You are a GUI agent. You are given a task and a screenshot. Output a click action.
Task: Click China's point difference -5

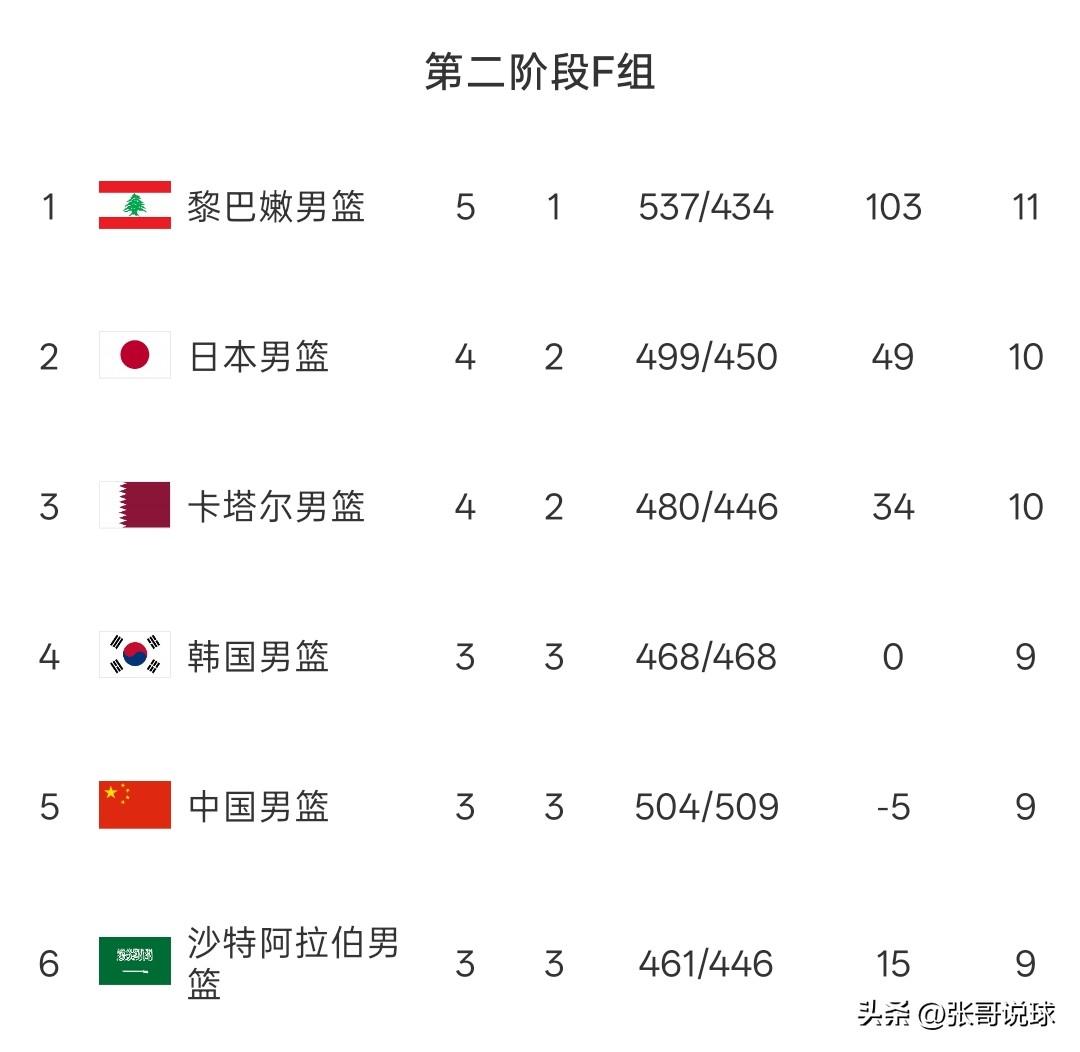pos(893,807)
